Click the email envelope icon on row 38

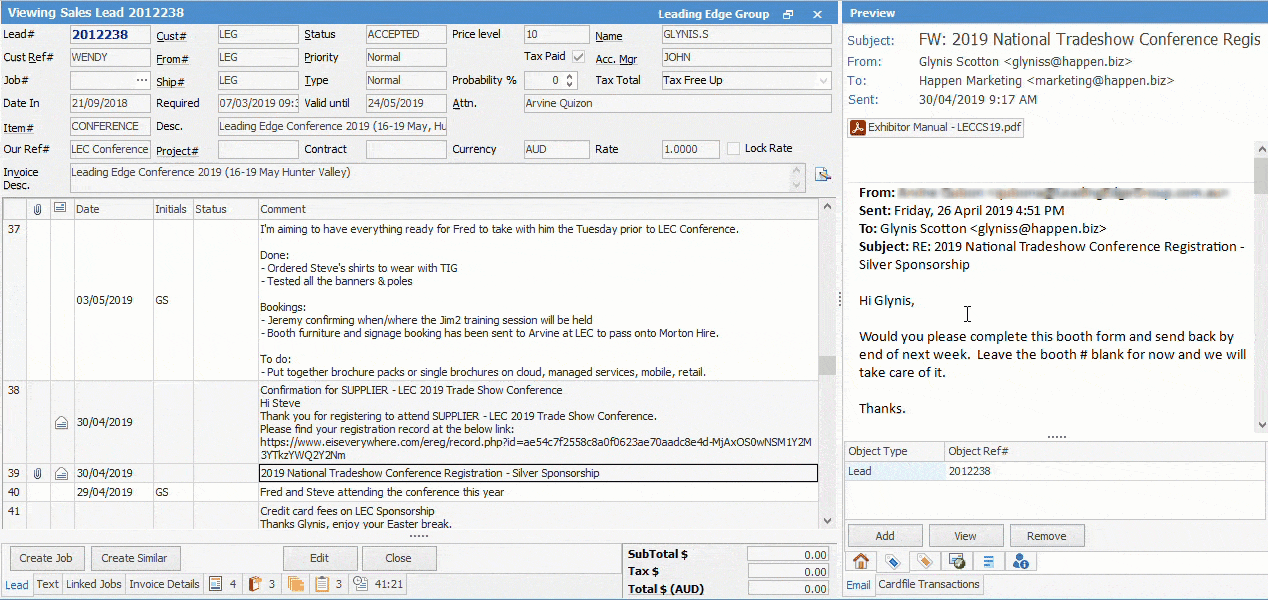(x=61, y=423)
